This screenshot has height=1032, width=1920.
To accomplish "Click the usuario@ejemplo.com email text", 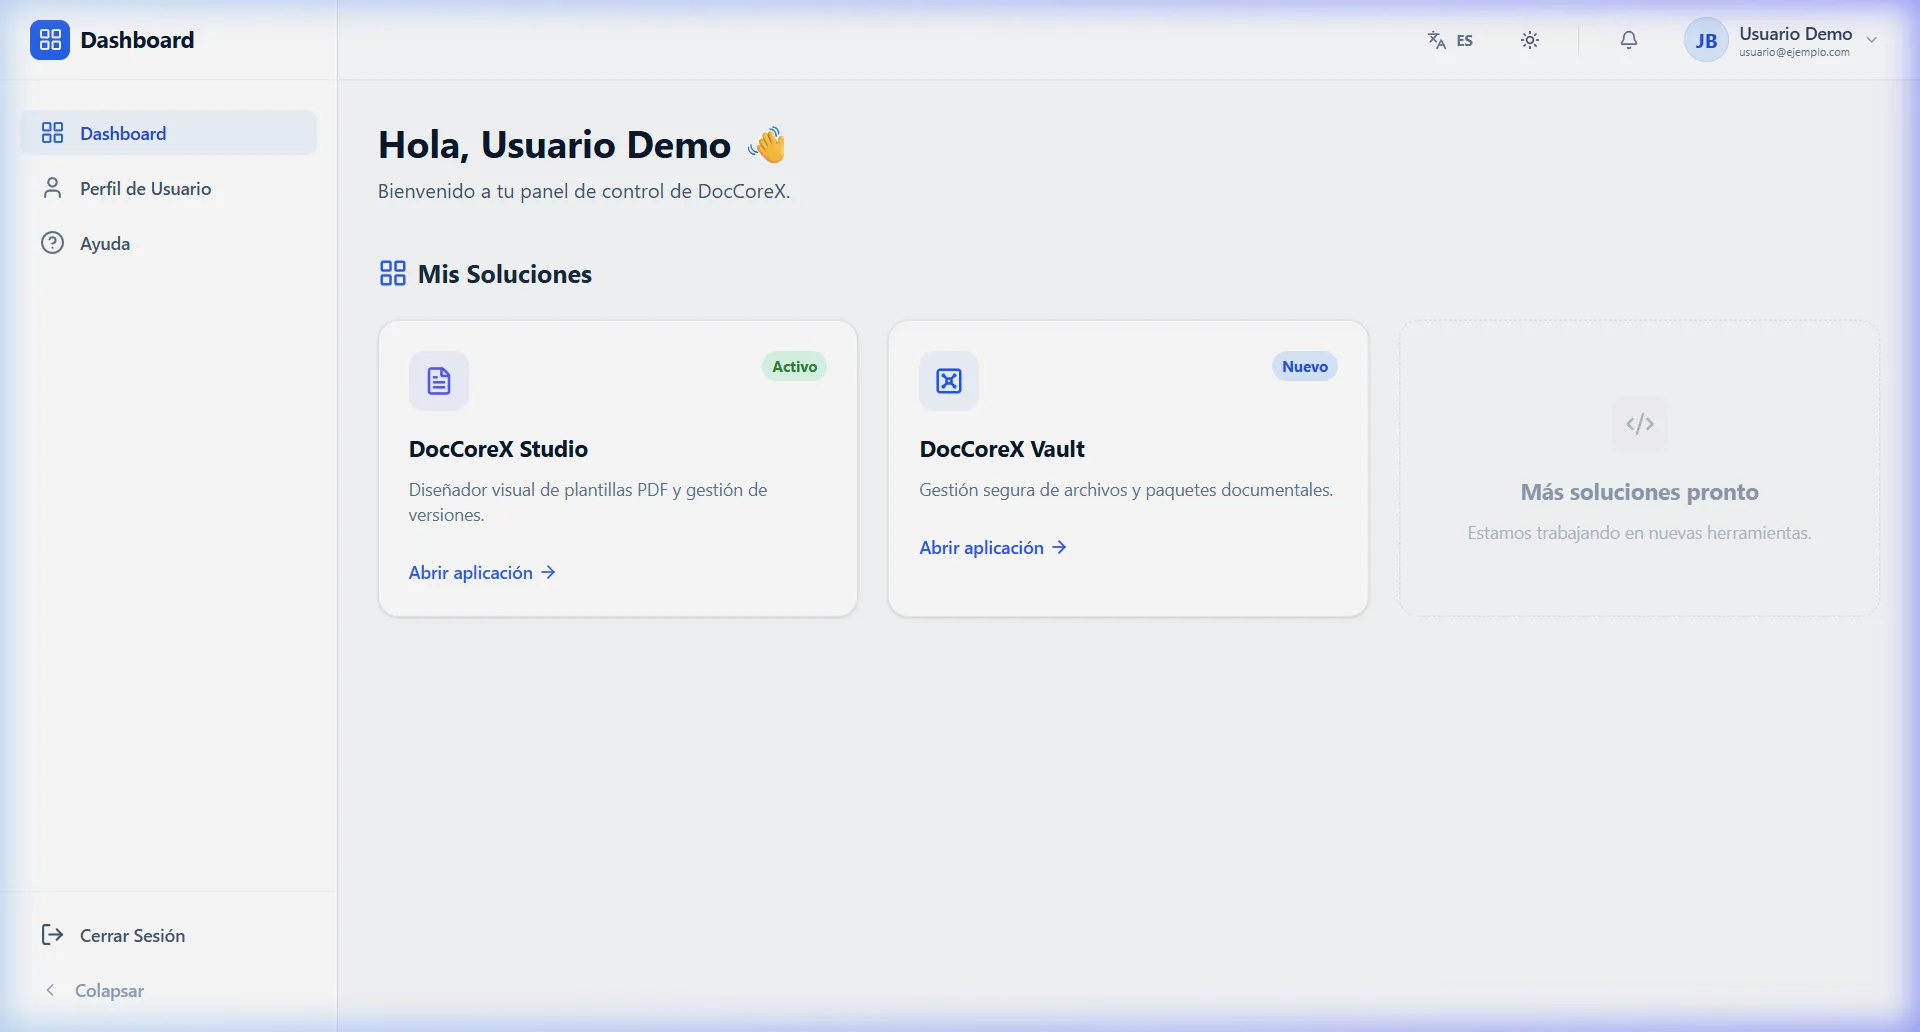I will (x=1794, y=52).
